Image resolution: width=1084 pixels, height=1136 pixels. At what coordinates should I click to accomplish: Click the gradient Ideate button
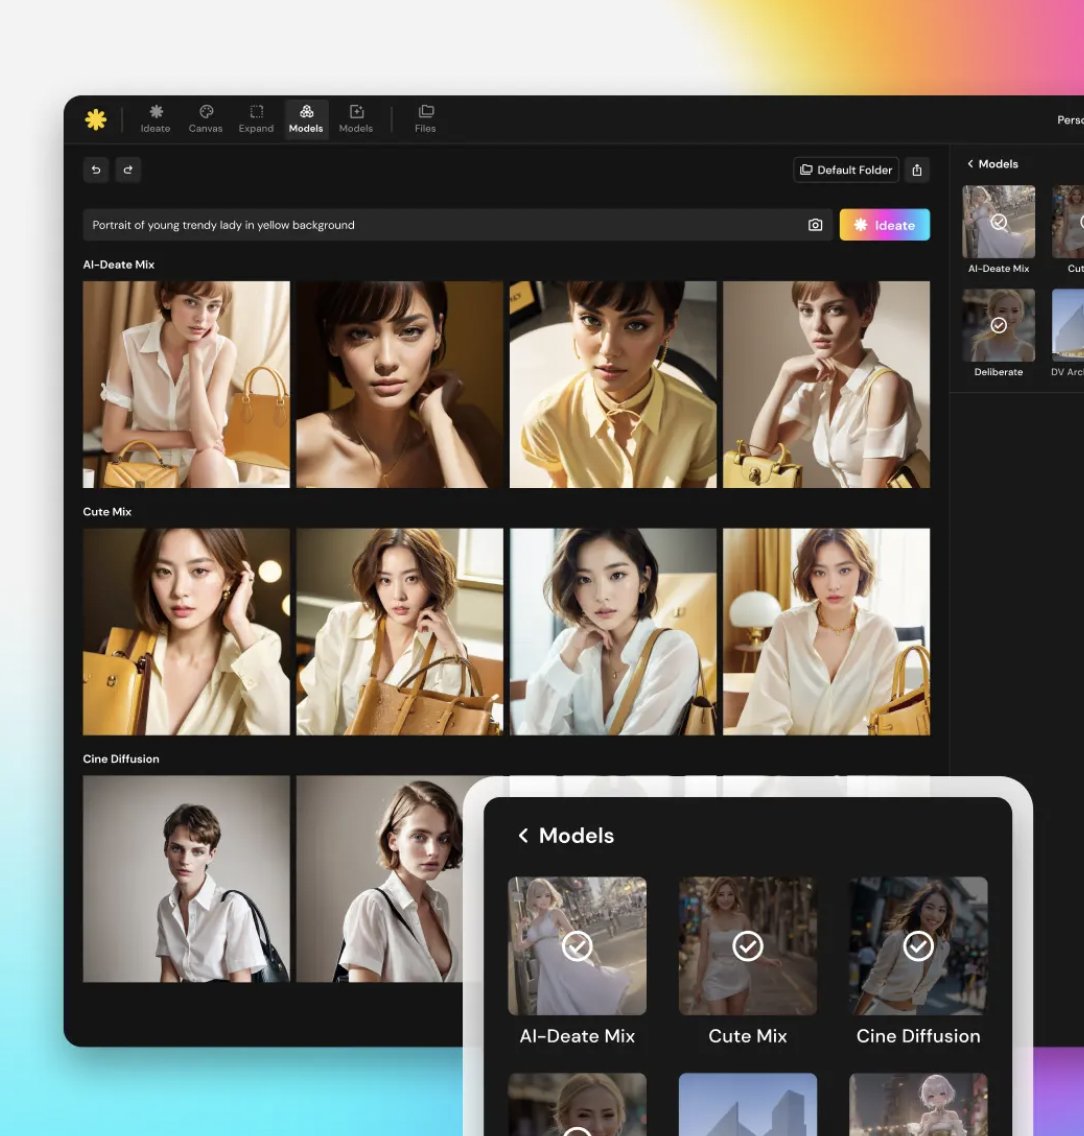pos(884,225)
